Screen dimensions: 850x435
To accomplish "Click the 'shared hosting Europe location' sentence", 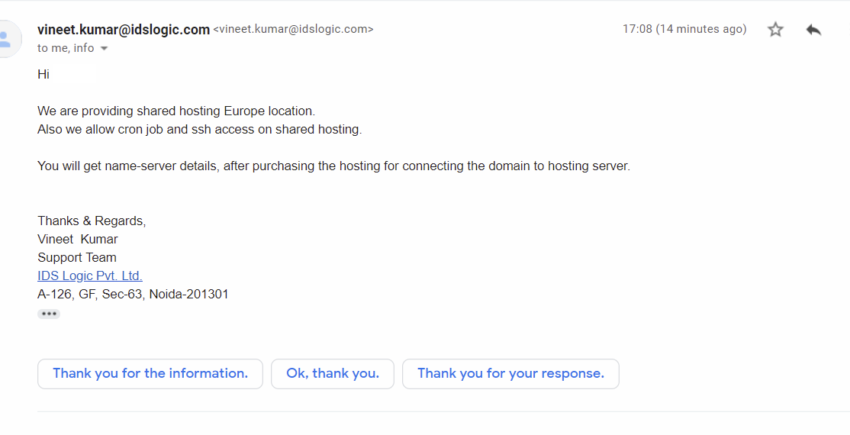I will click(x=176, y=111).
